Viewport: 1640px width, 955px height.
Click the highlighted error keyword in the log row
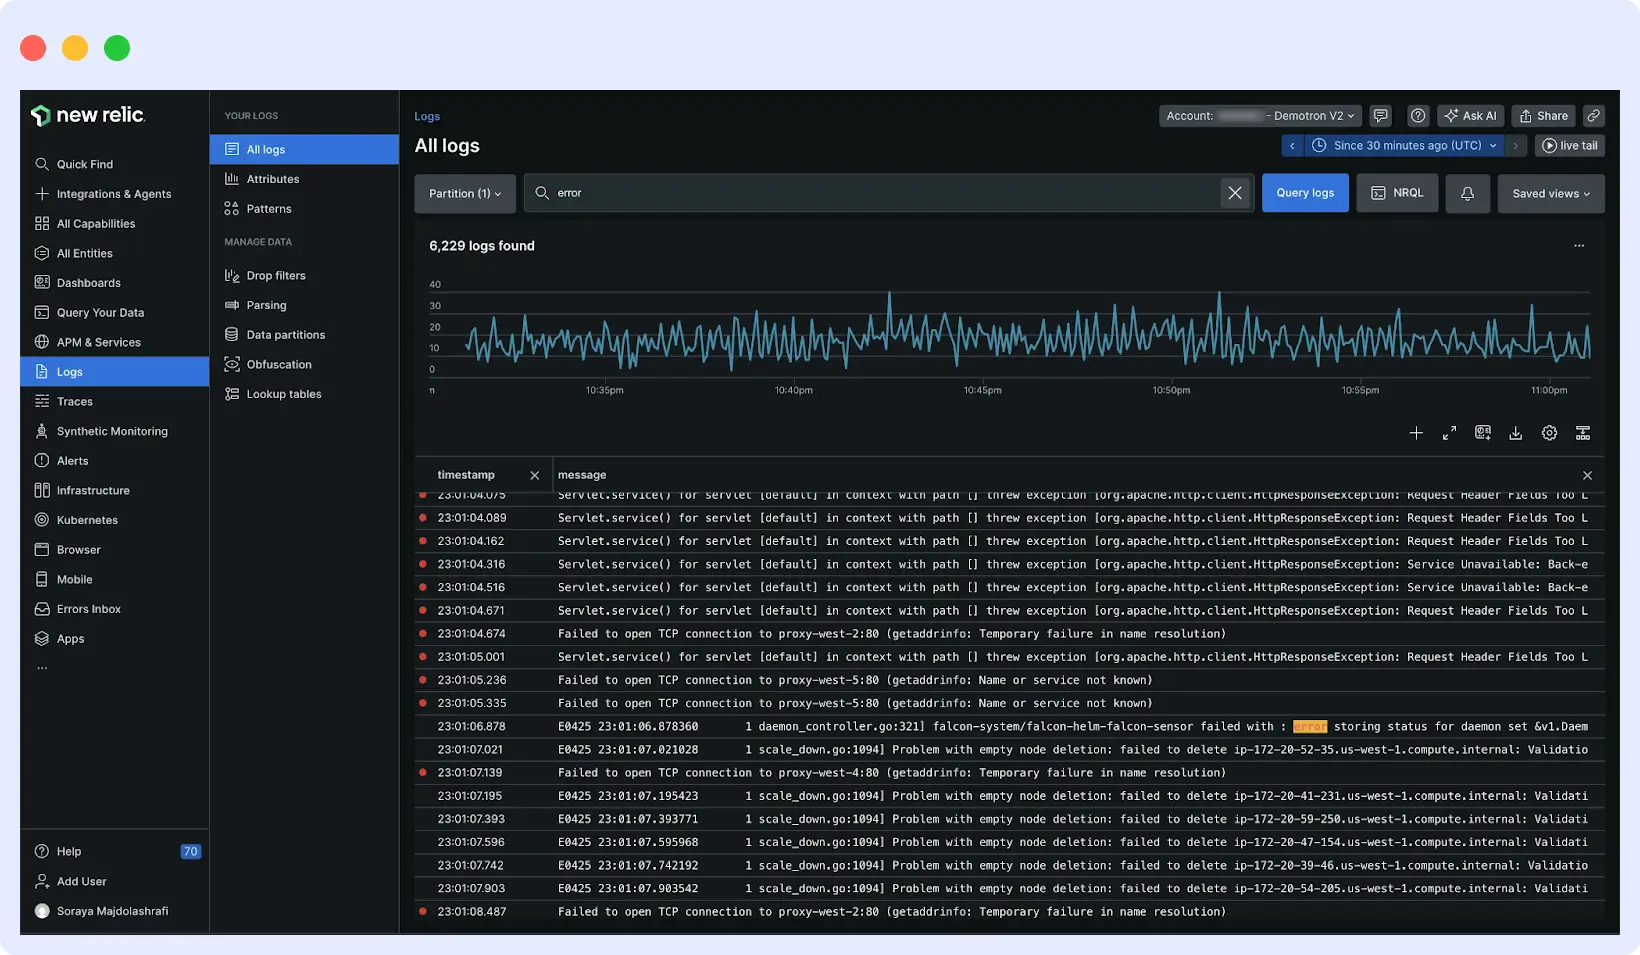pos(1310,726)
